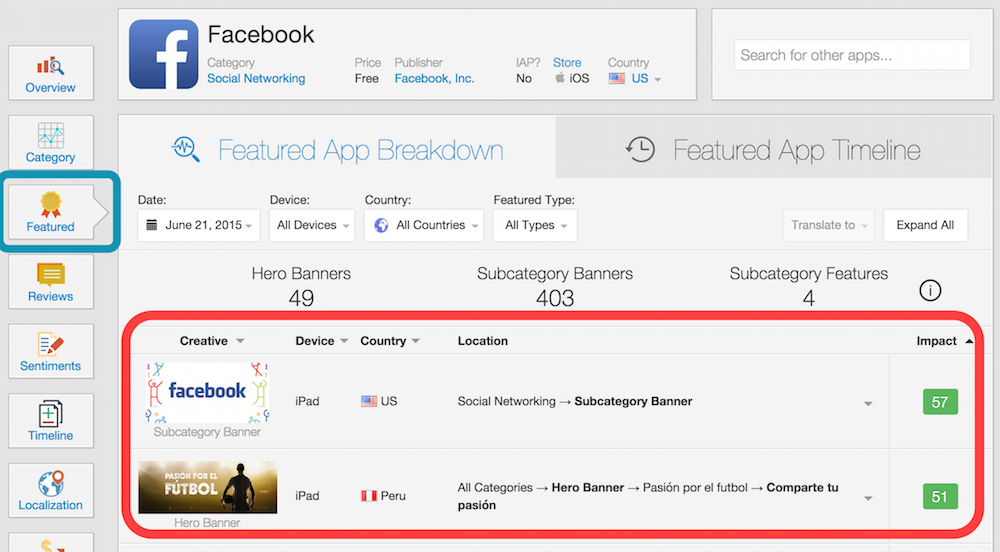The height and width of the screenshot is (552, 1000).
Task: Click the Peru country cell
Action: 383,496
